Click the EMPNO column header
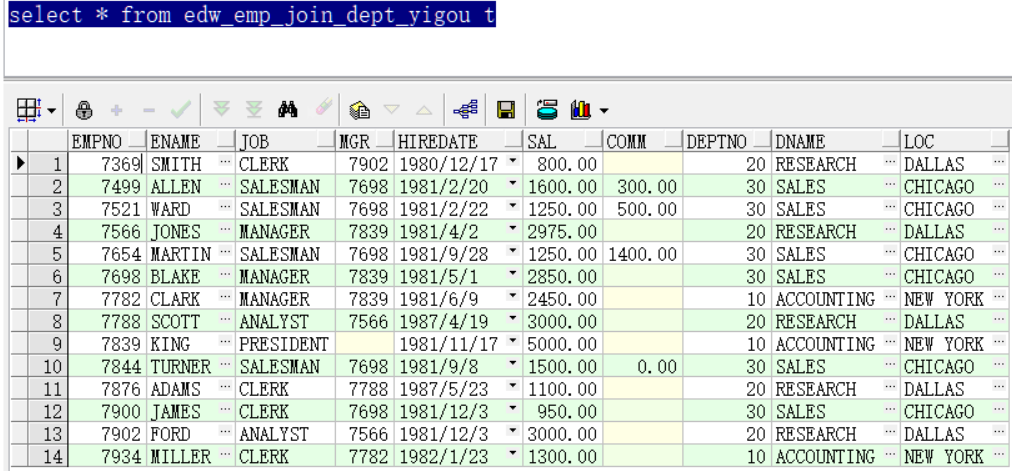Viewport: 1012px width, 471px height. (x=108, y=141)
